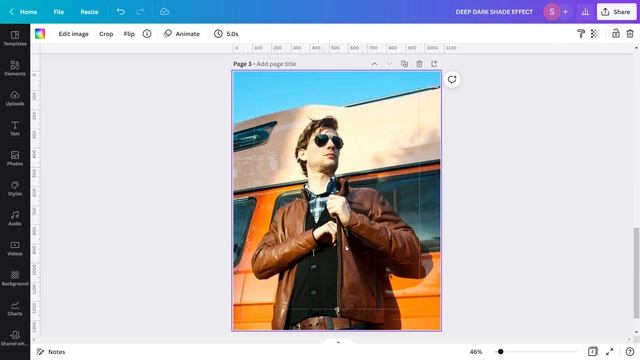Open the Audio sidebar panel

[x=15, y=218]
